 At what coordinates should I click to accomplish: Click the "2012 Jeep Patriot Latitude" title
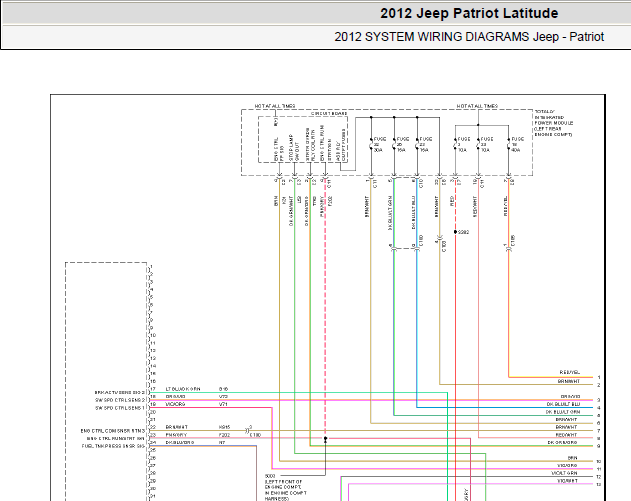(x=469, y=13)
